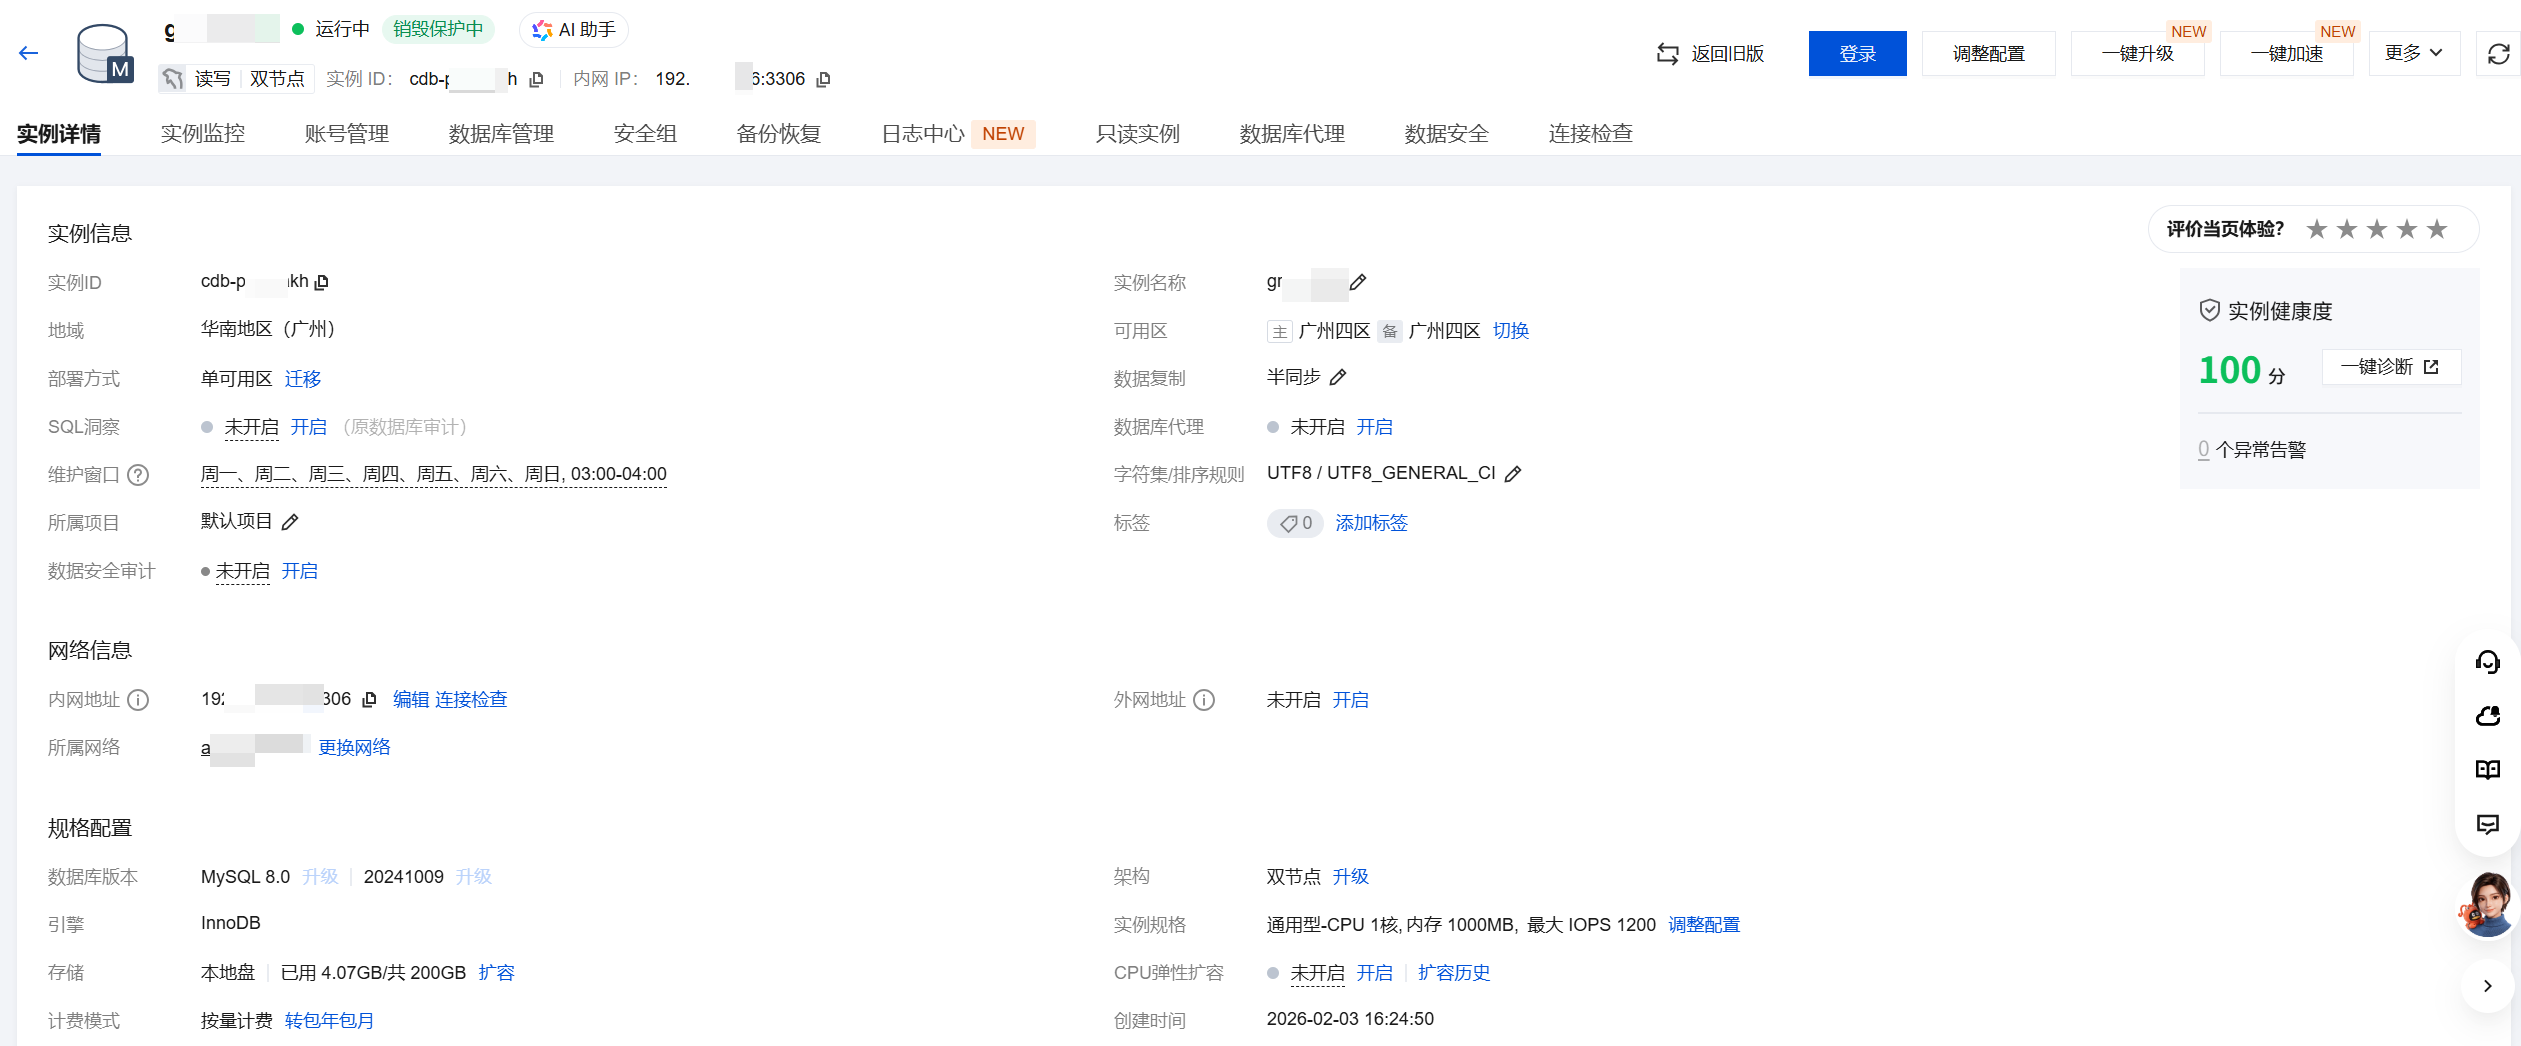Image resolution: width=2521 pixels, height=1046 pixels.
Task: Open the documentation book icon
Action: (x=2487, y=770)
